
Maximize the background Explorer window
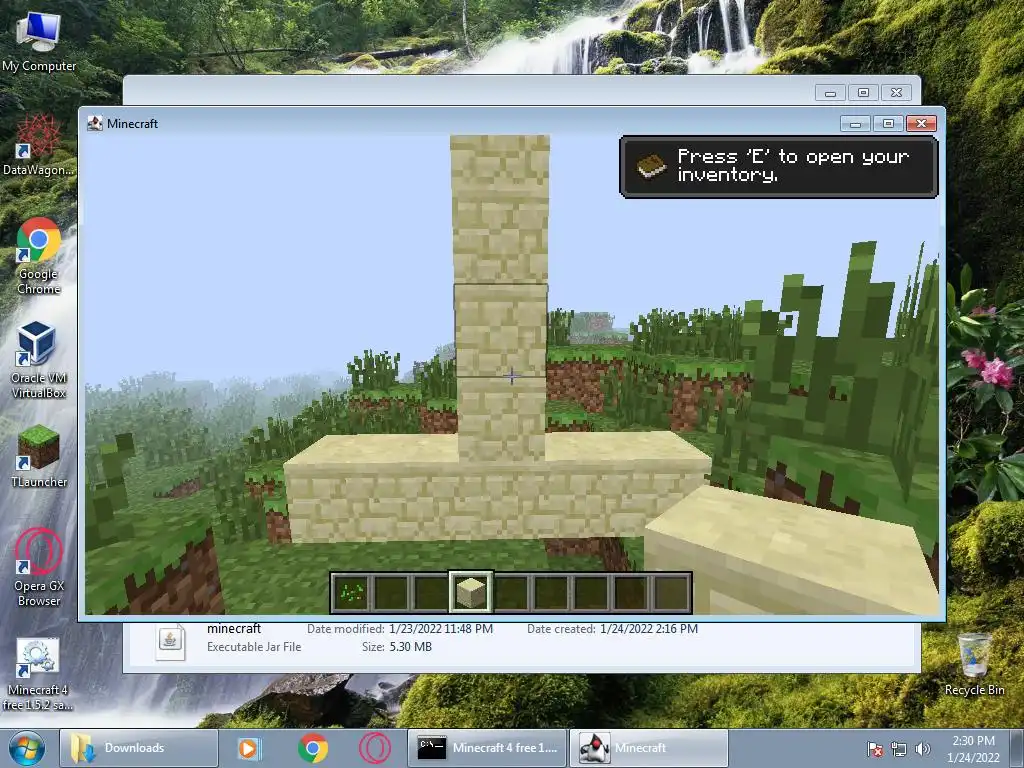tap(863, 93)
